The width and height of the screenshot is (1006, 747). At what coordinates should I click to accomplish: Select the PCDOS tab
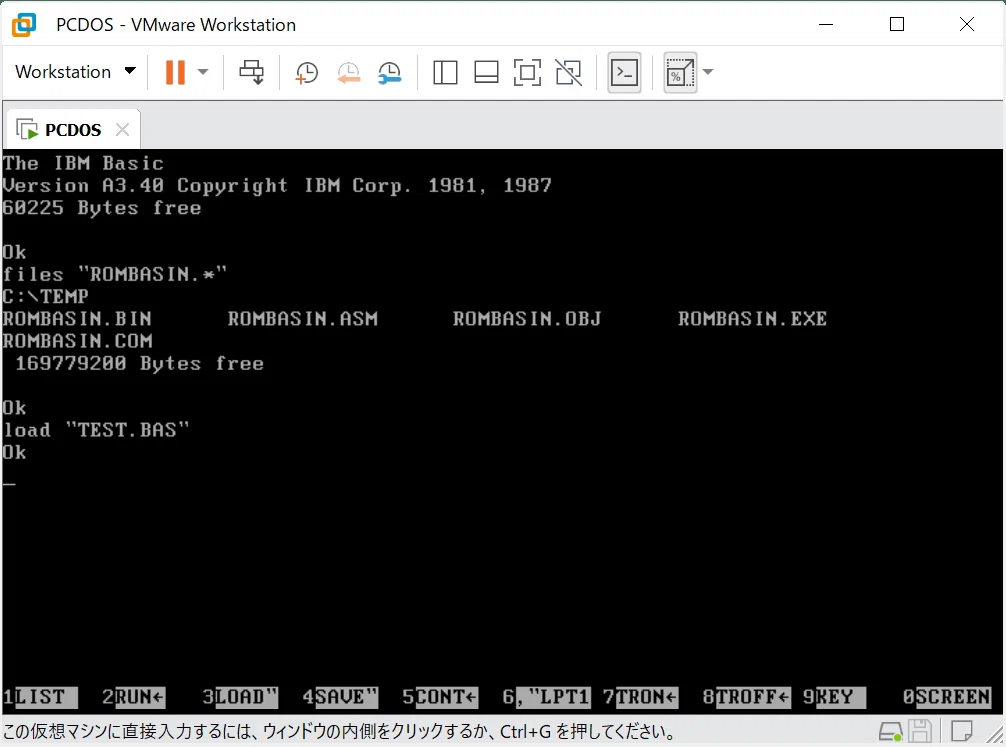coord(72,130)
